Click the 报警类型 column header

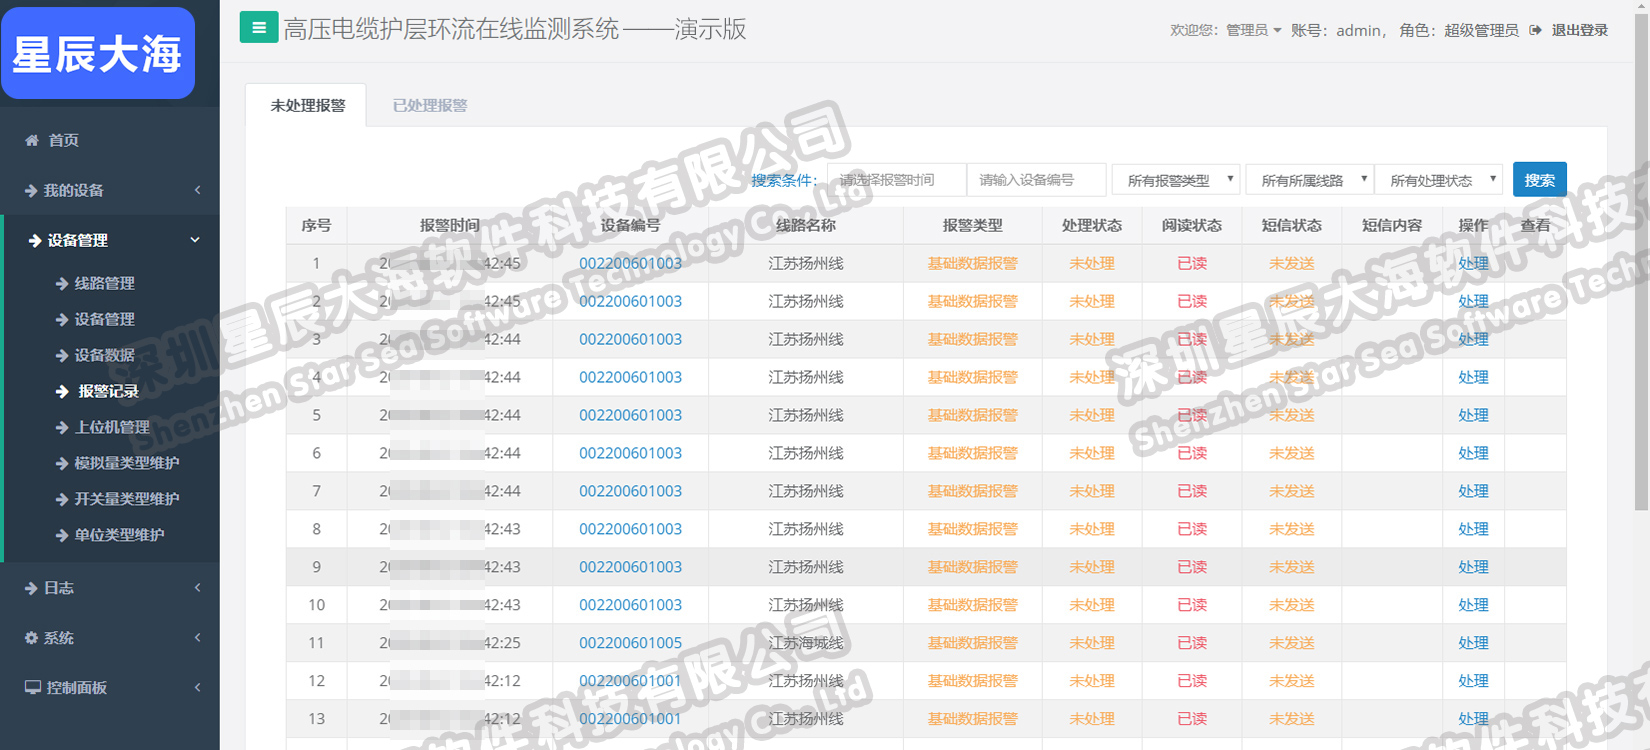(972, 226)
